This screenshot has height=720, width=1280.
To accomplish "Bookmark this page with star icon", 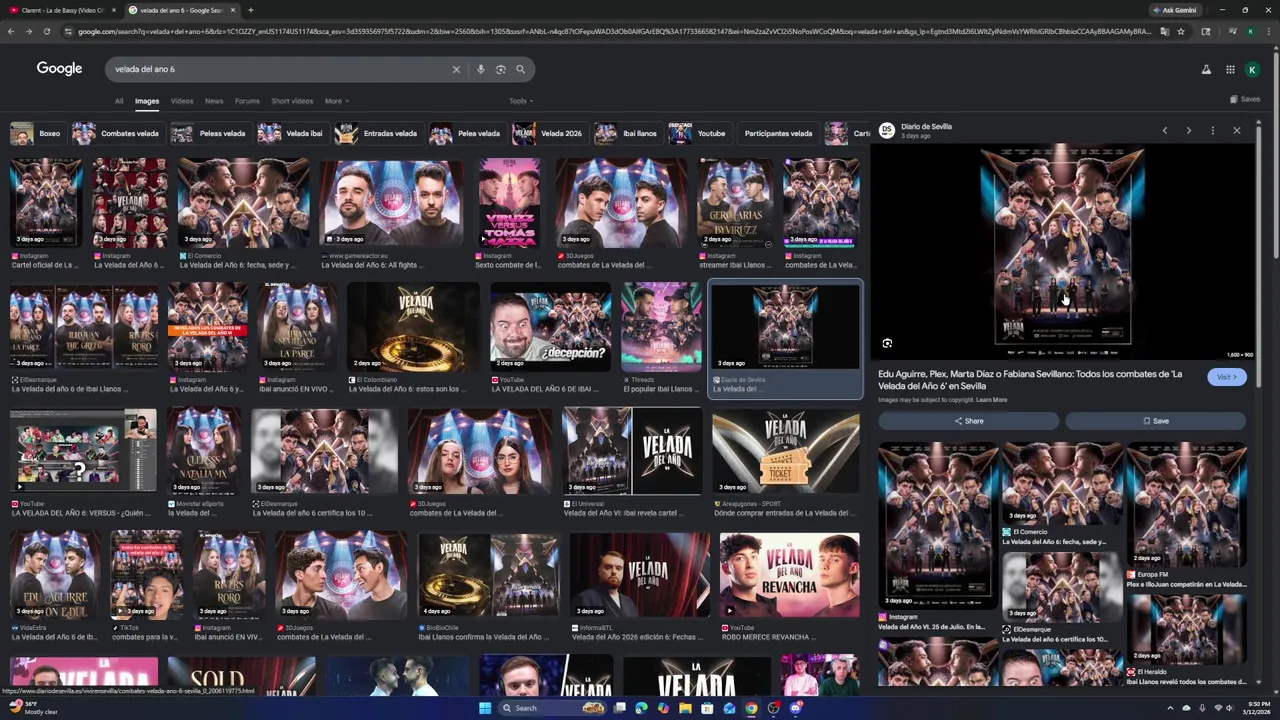I will pyautogui.click(x=1181, y=31).
